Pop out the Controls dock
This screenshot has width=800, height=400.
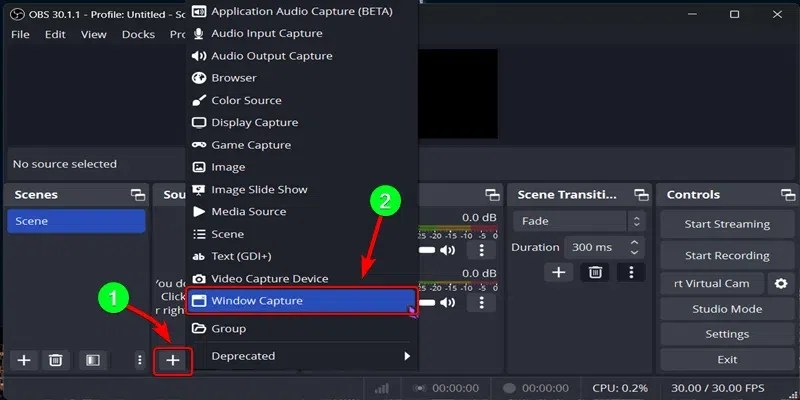point(788,194)
